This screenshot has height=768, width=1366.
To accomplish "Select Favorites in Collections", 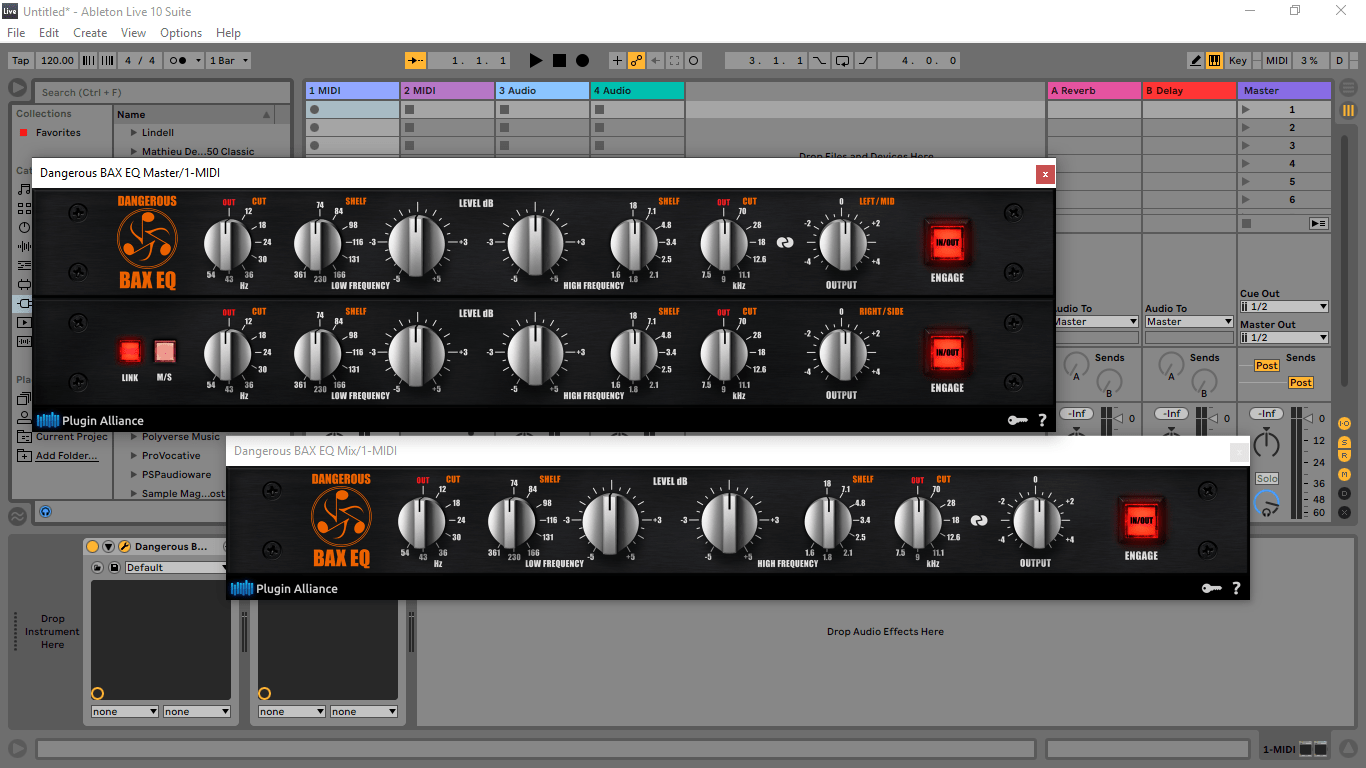I will point(58,132).
